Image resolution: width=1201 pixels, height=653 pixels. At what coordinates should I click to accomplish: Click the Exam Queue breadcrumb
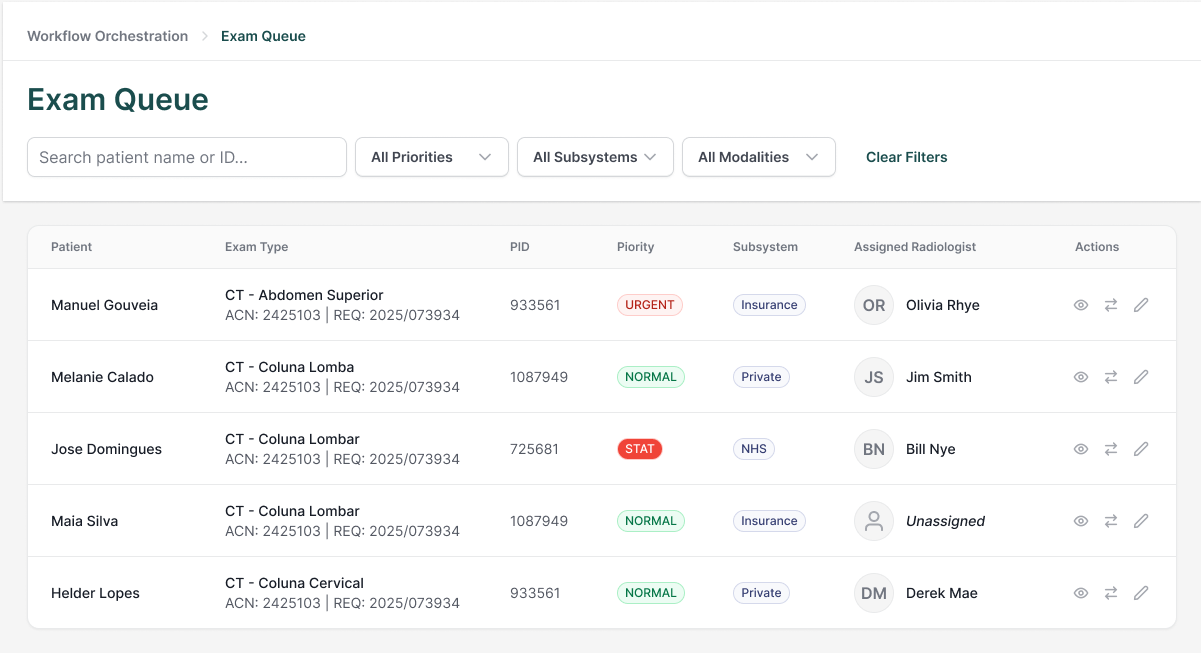point(263,36)
